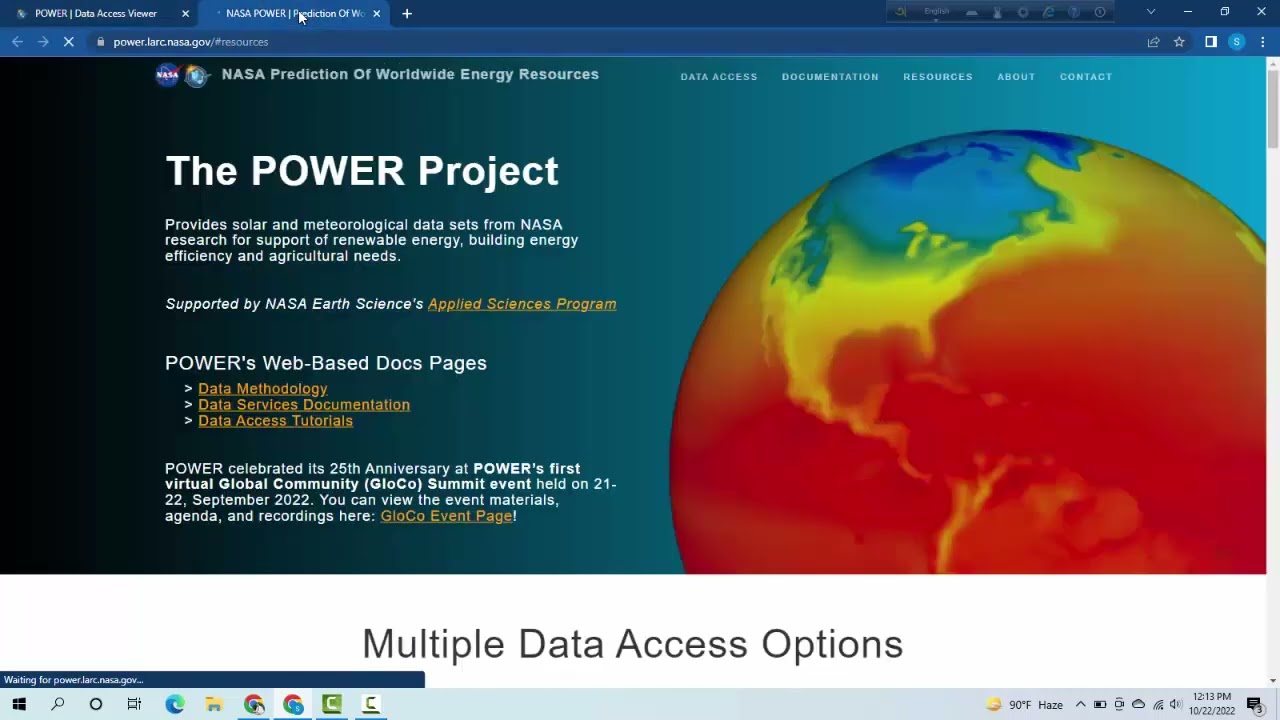
Task: Open the white Camtasia recorder taskbar icon
Action: click(371, 704)
